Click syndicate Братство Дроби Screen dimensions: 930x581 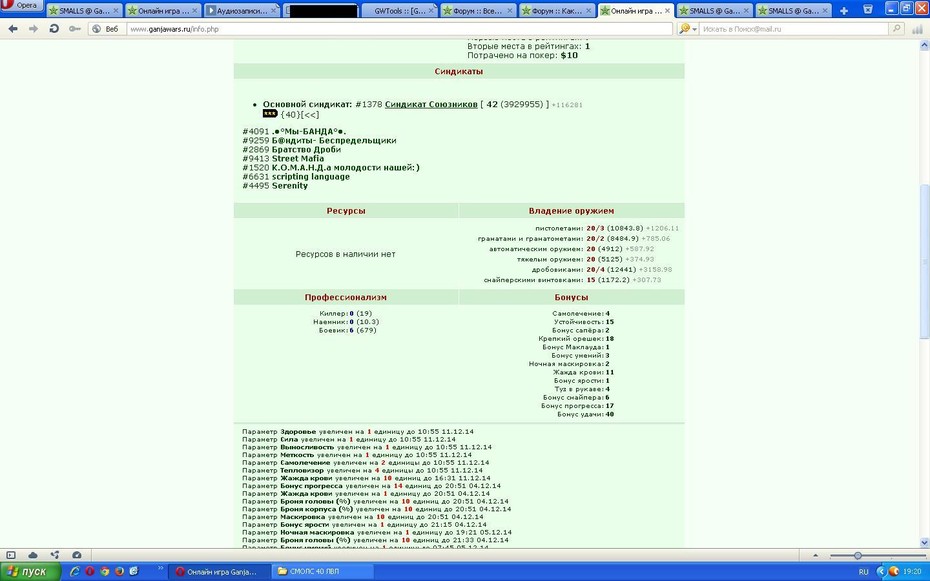(x=306, y=149)
